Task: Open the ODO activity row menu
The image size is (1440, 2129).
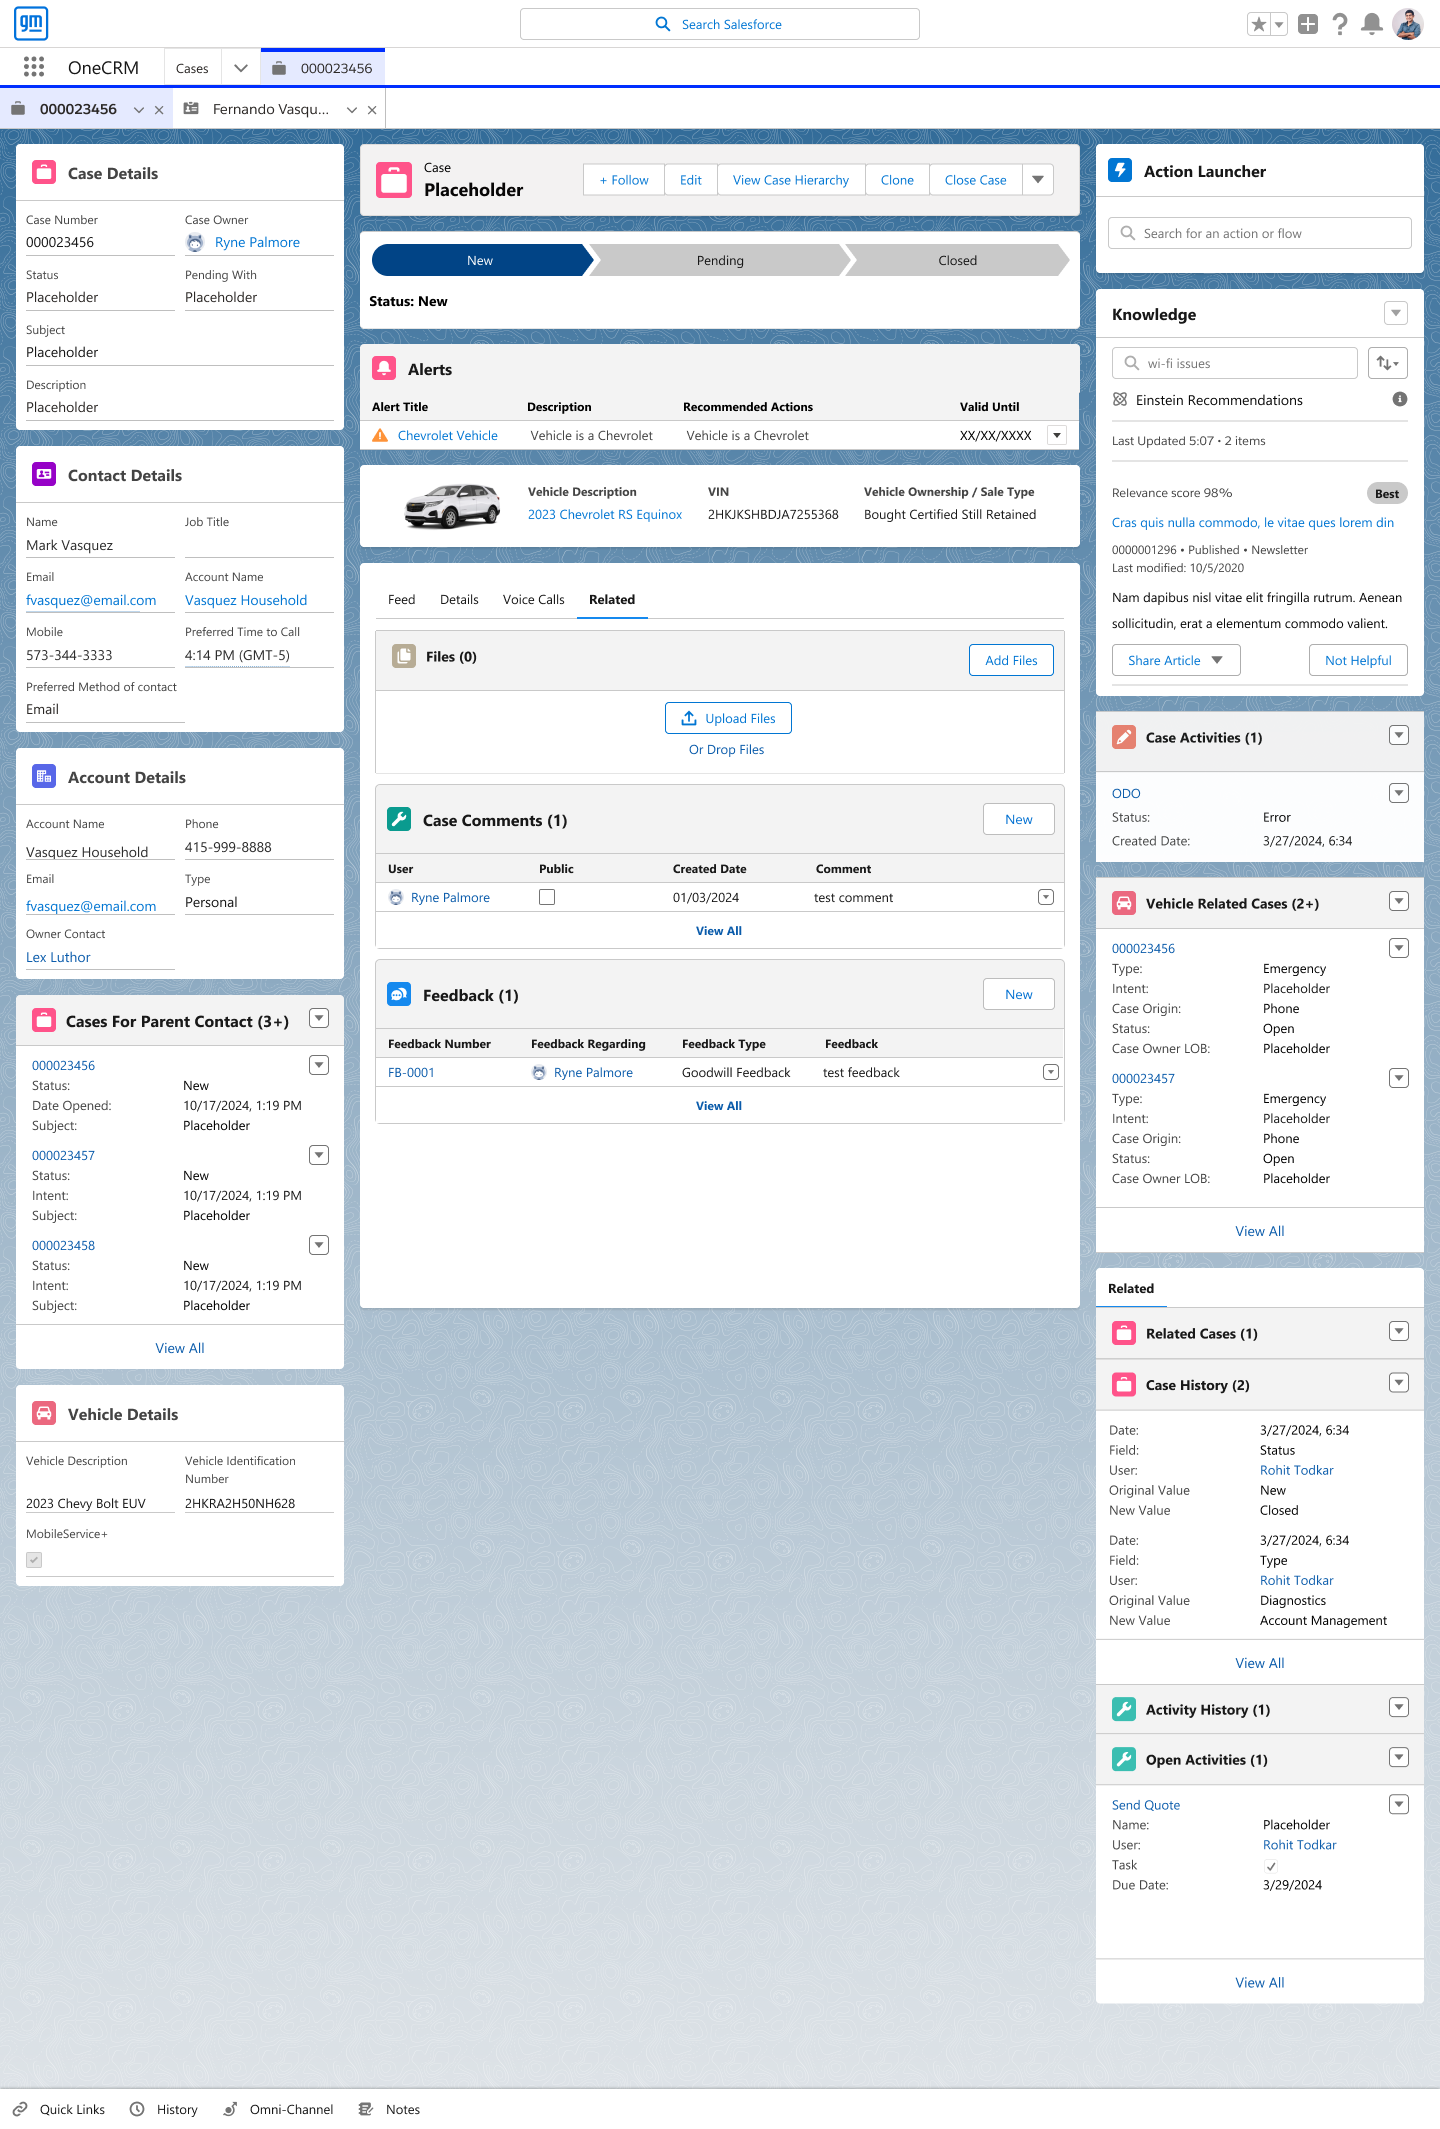Action: point(1399,793)
